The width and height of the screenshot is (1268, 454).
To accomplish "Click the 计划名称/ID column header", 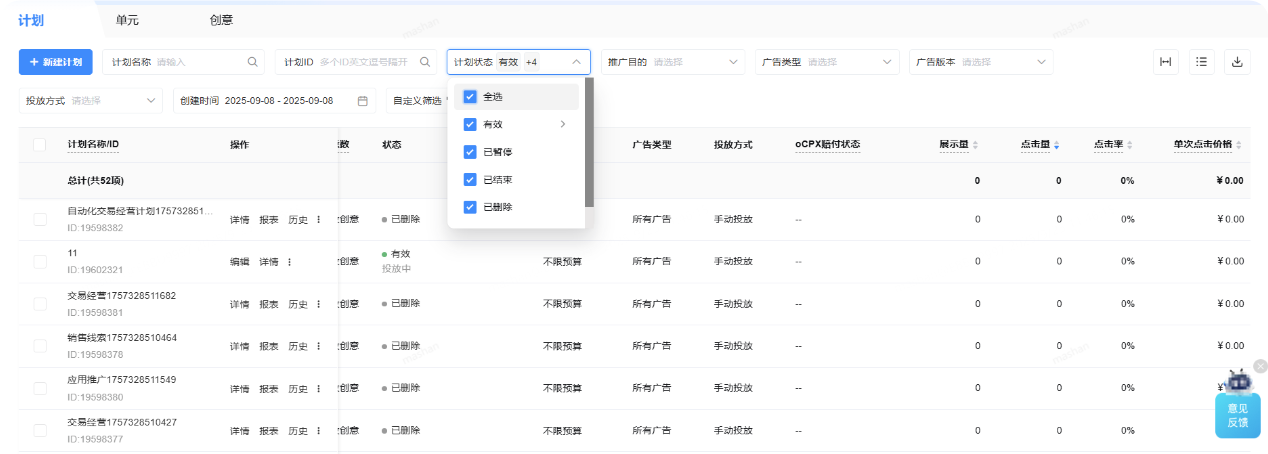I will pos(93,145).
